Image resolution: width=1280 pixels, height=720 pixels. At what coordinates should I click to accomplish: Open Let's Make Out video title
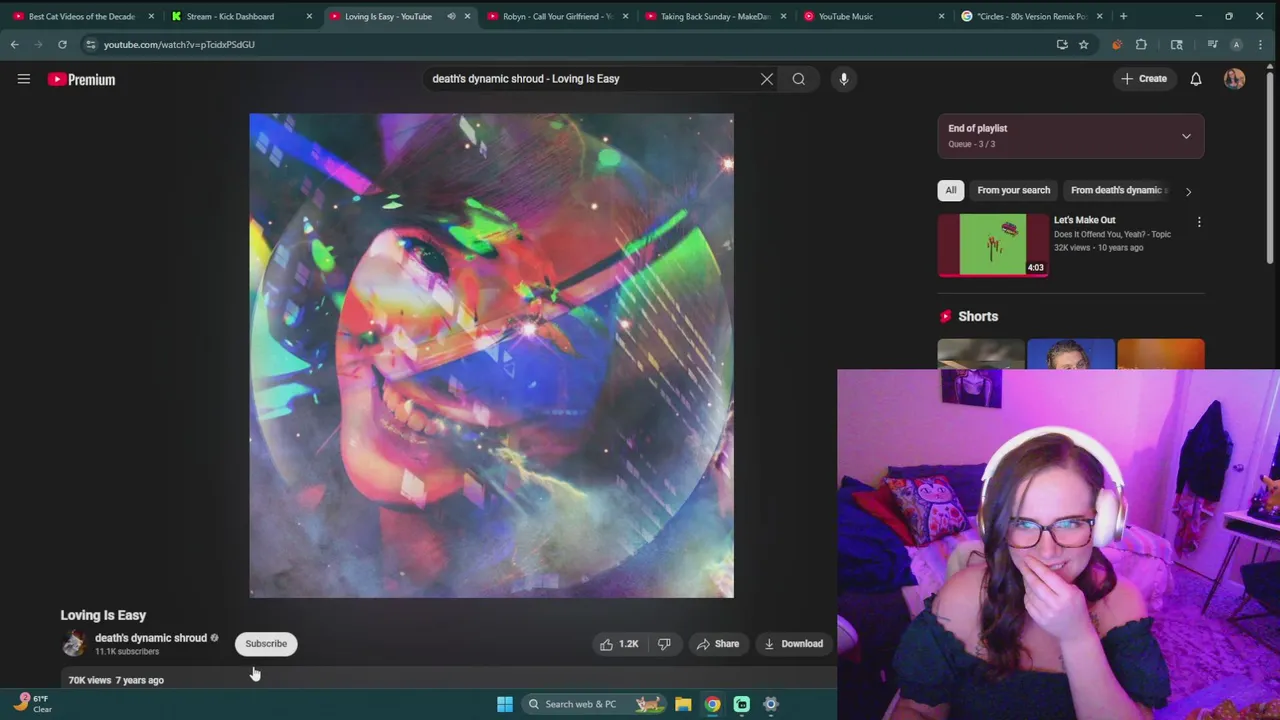[1084, 220]
